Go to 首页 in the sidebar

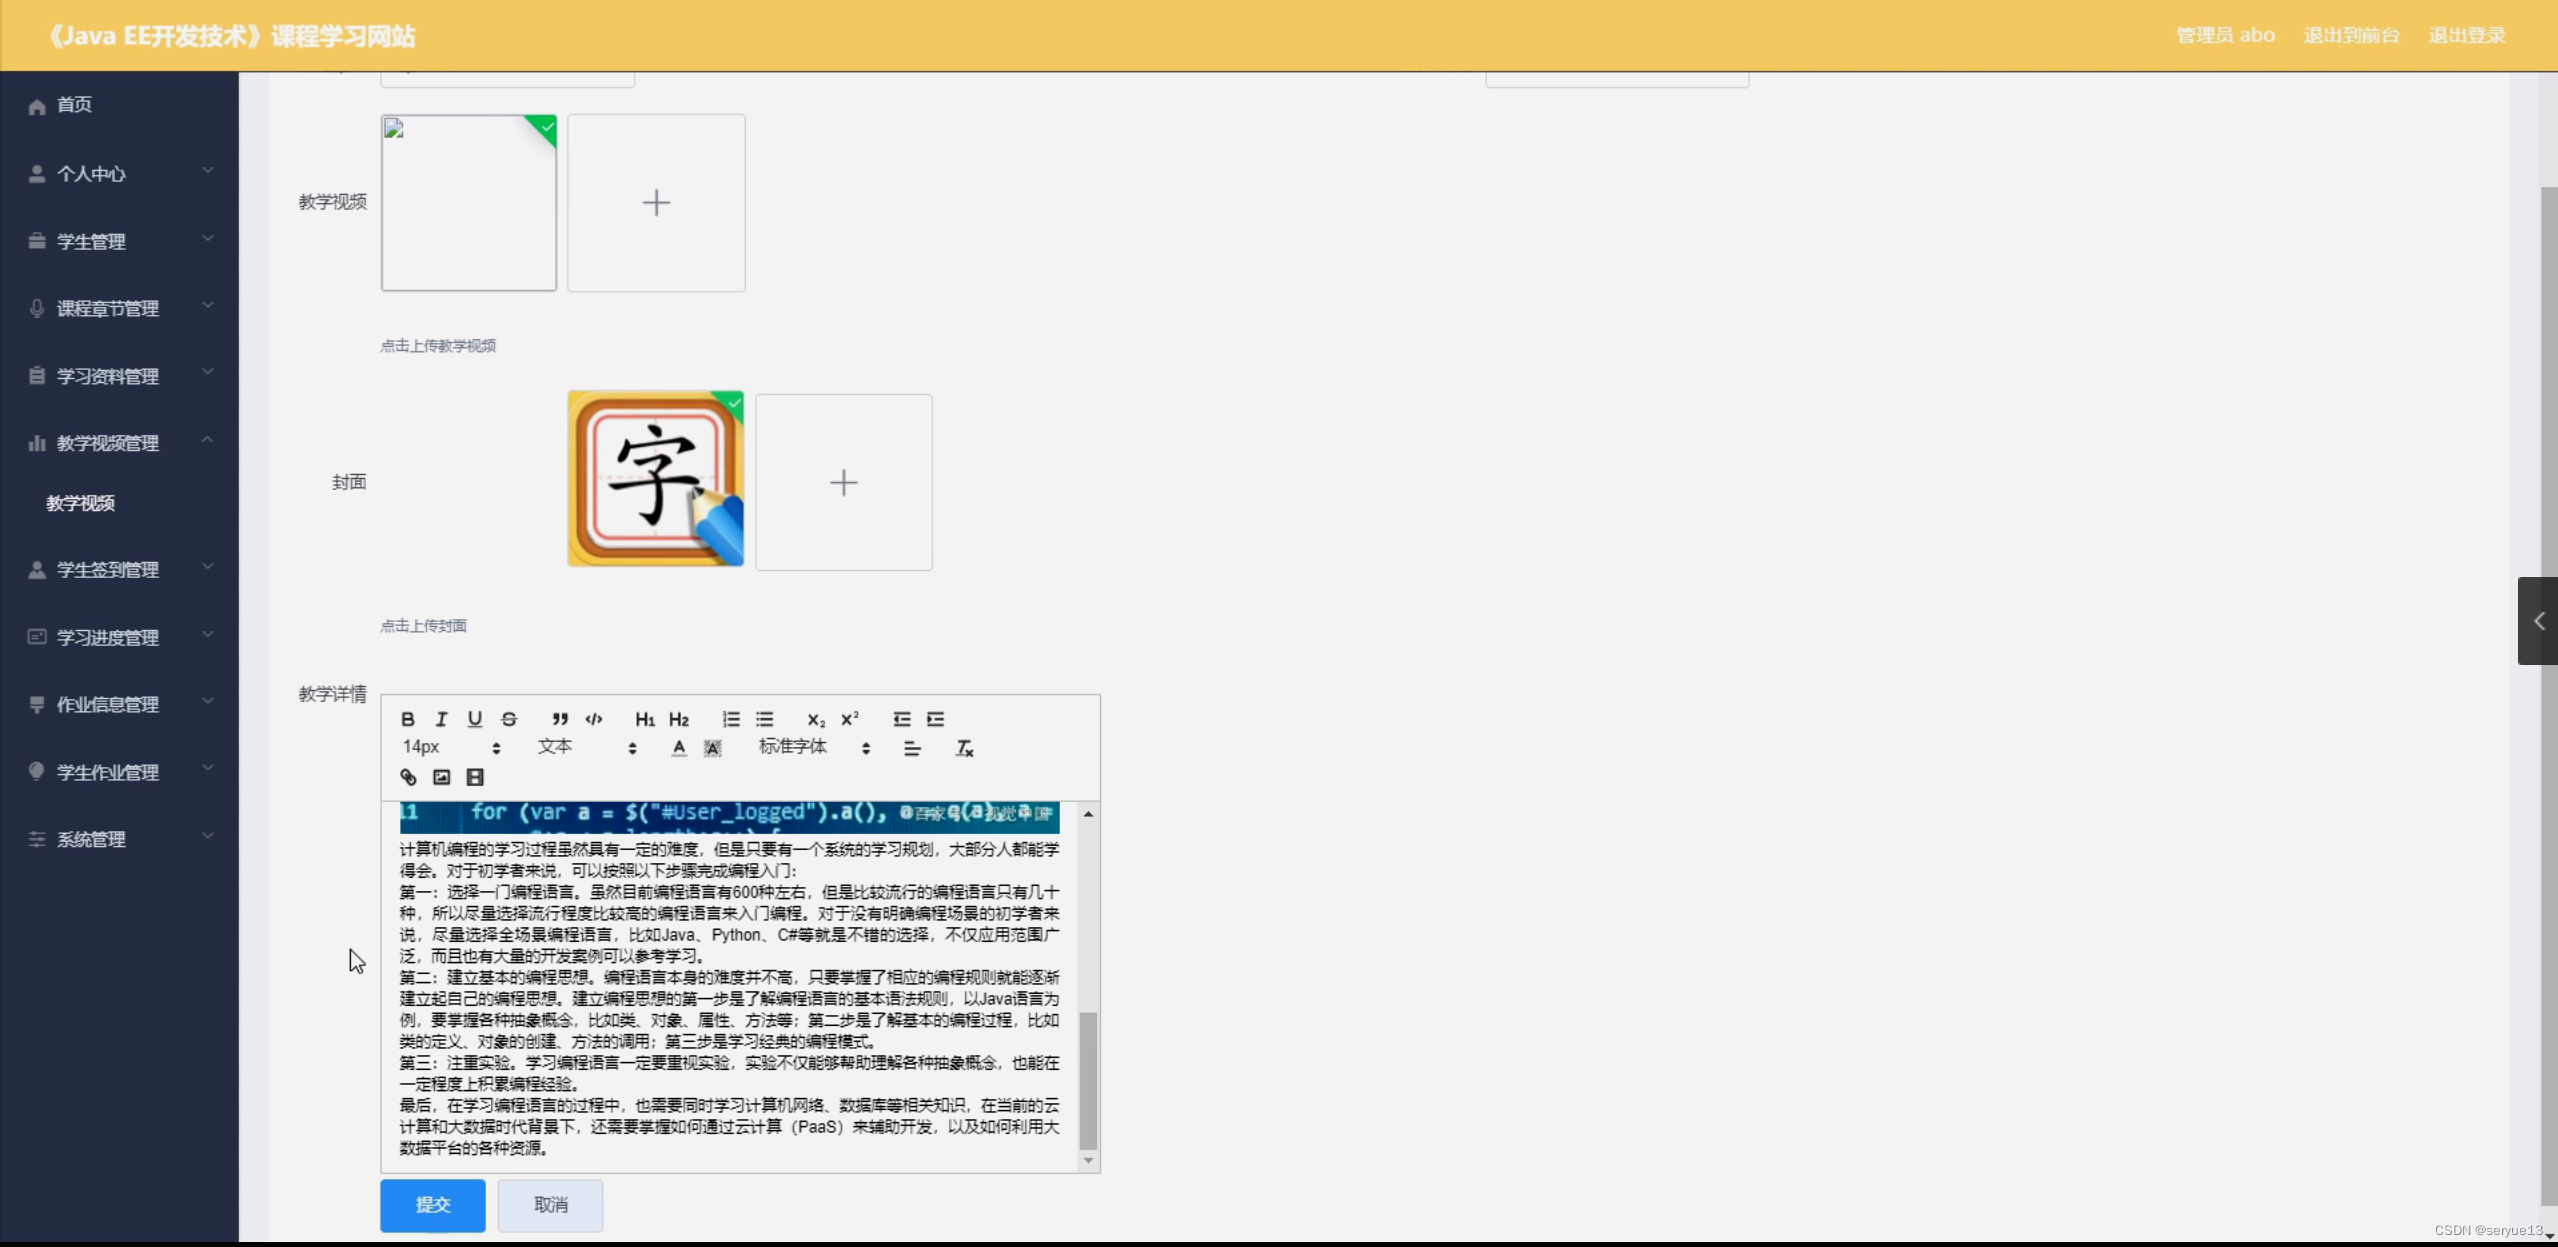(x=74, y=105)
